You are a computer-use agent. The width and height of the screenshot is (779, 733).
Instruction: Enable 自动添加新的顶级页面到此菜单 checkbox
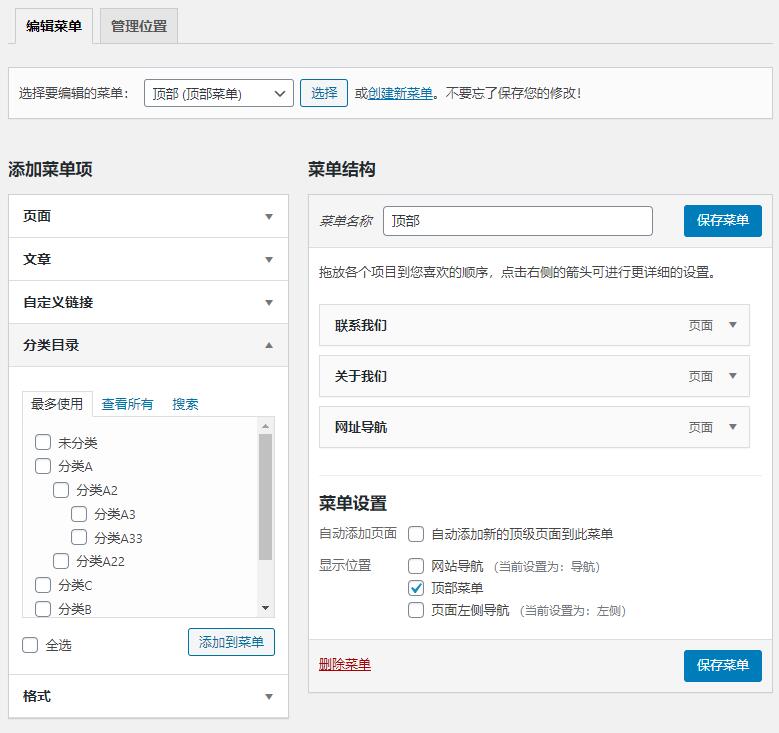[416, 534]
